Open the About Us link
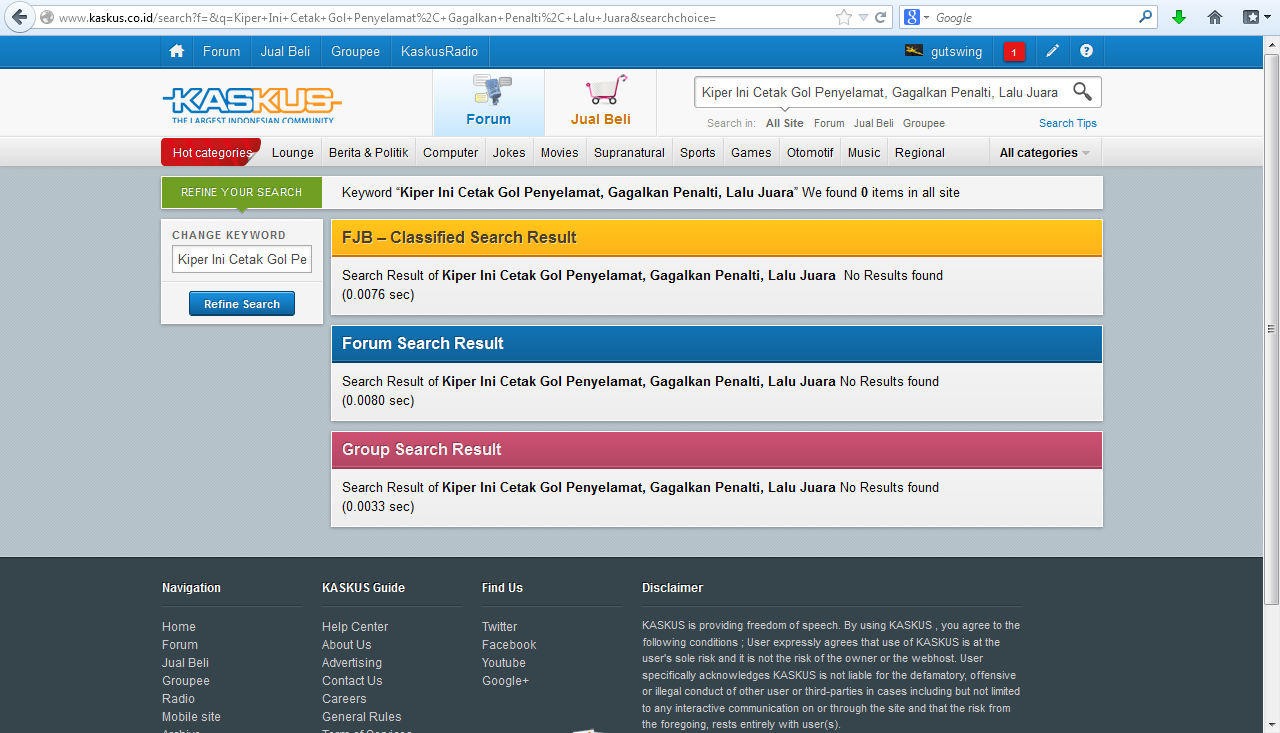 point(347,645)
